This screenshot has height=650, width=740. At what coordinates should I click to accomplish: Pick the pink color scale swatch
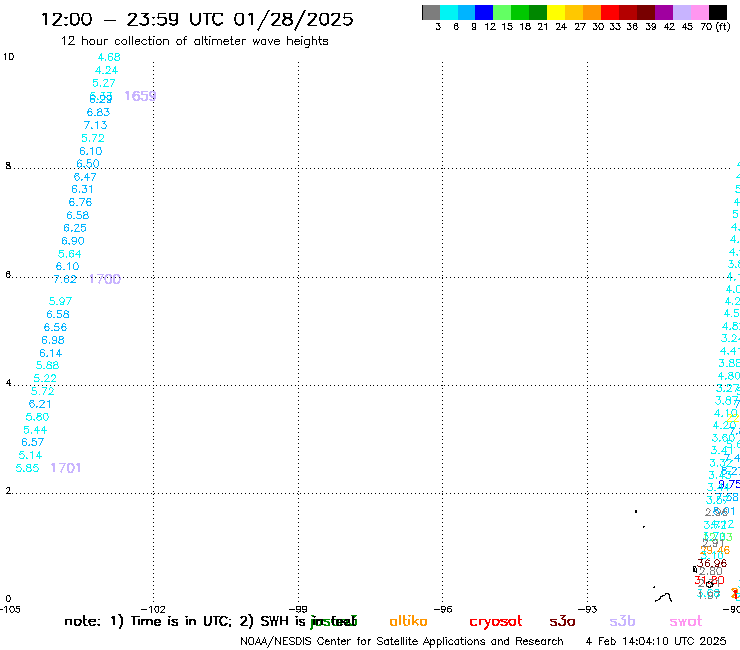click(x=699, y=12)
